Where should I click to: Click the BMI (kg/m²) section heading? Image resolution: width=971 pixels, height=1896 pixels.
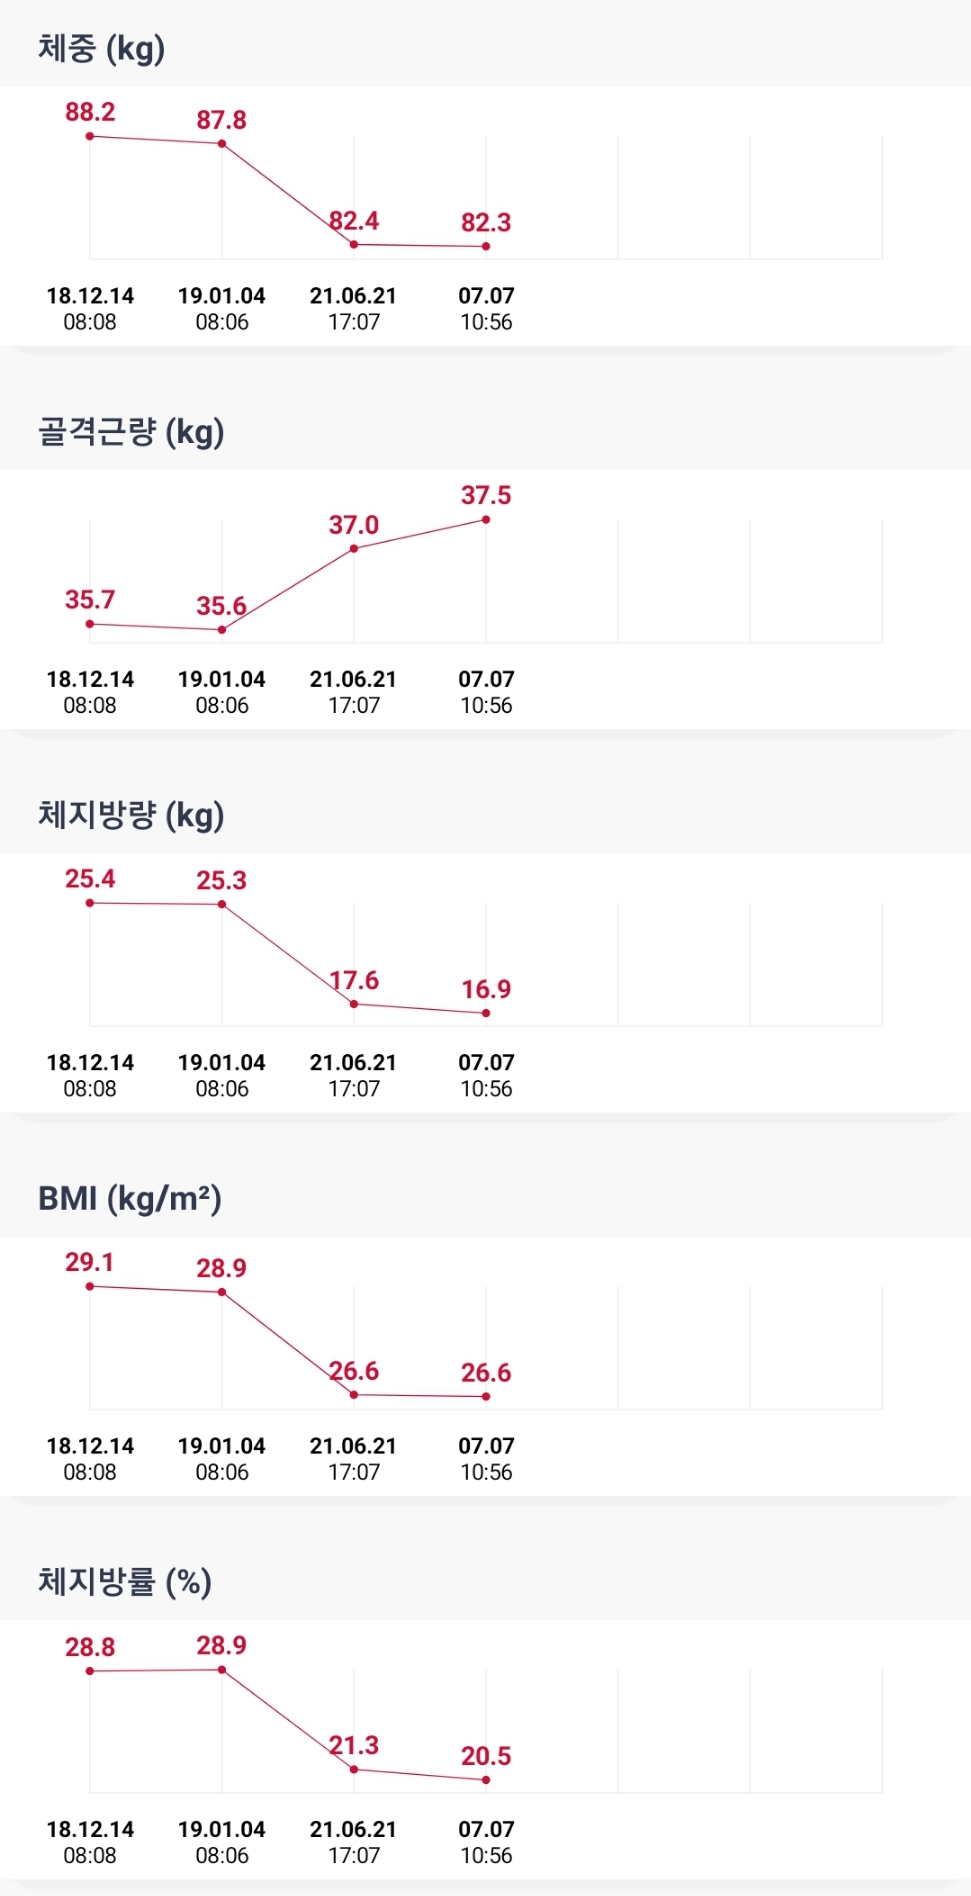tap(130, 1198)
